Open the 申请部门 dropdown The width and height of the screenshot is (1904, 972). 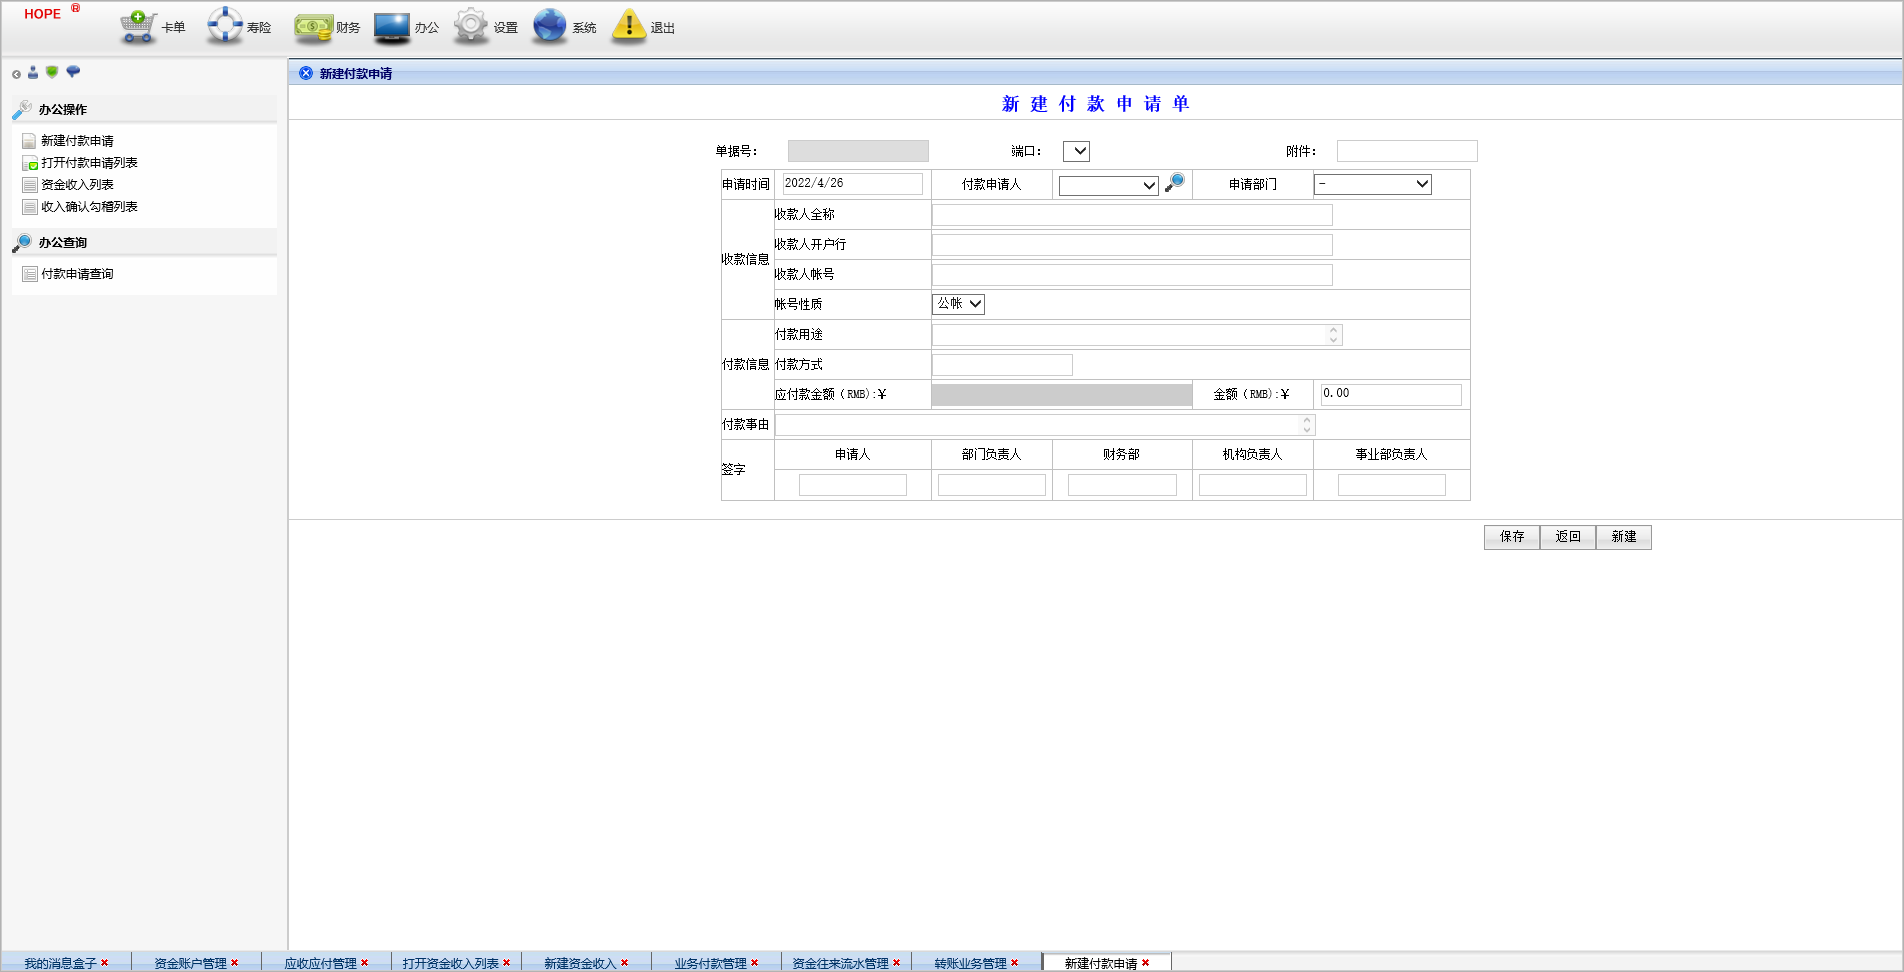(x=1372, y=184)
